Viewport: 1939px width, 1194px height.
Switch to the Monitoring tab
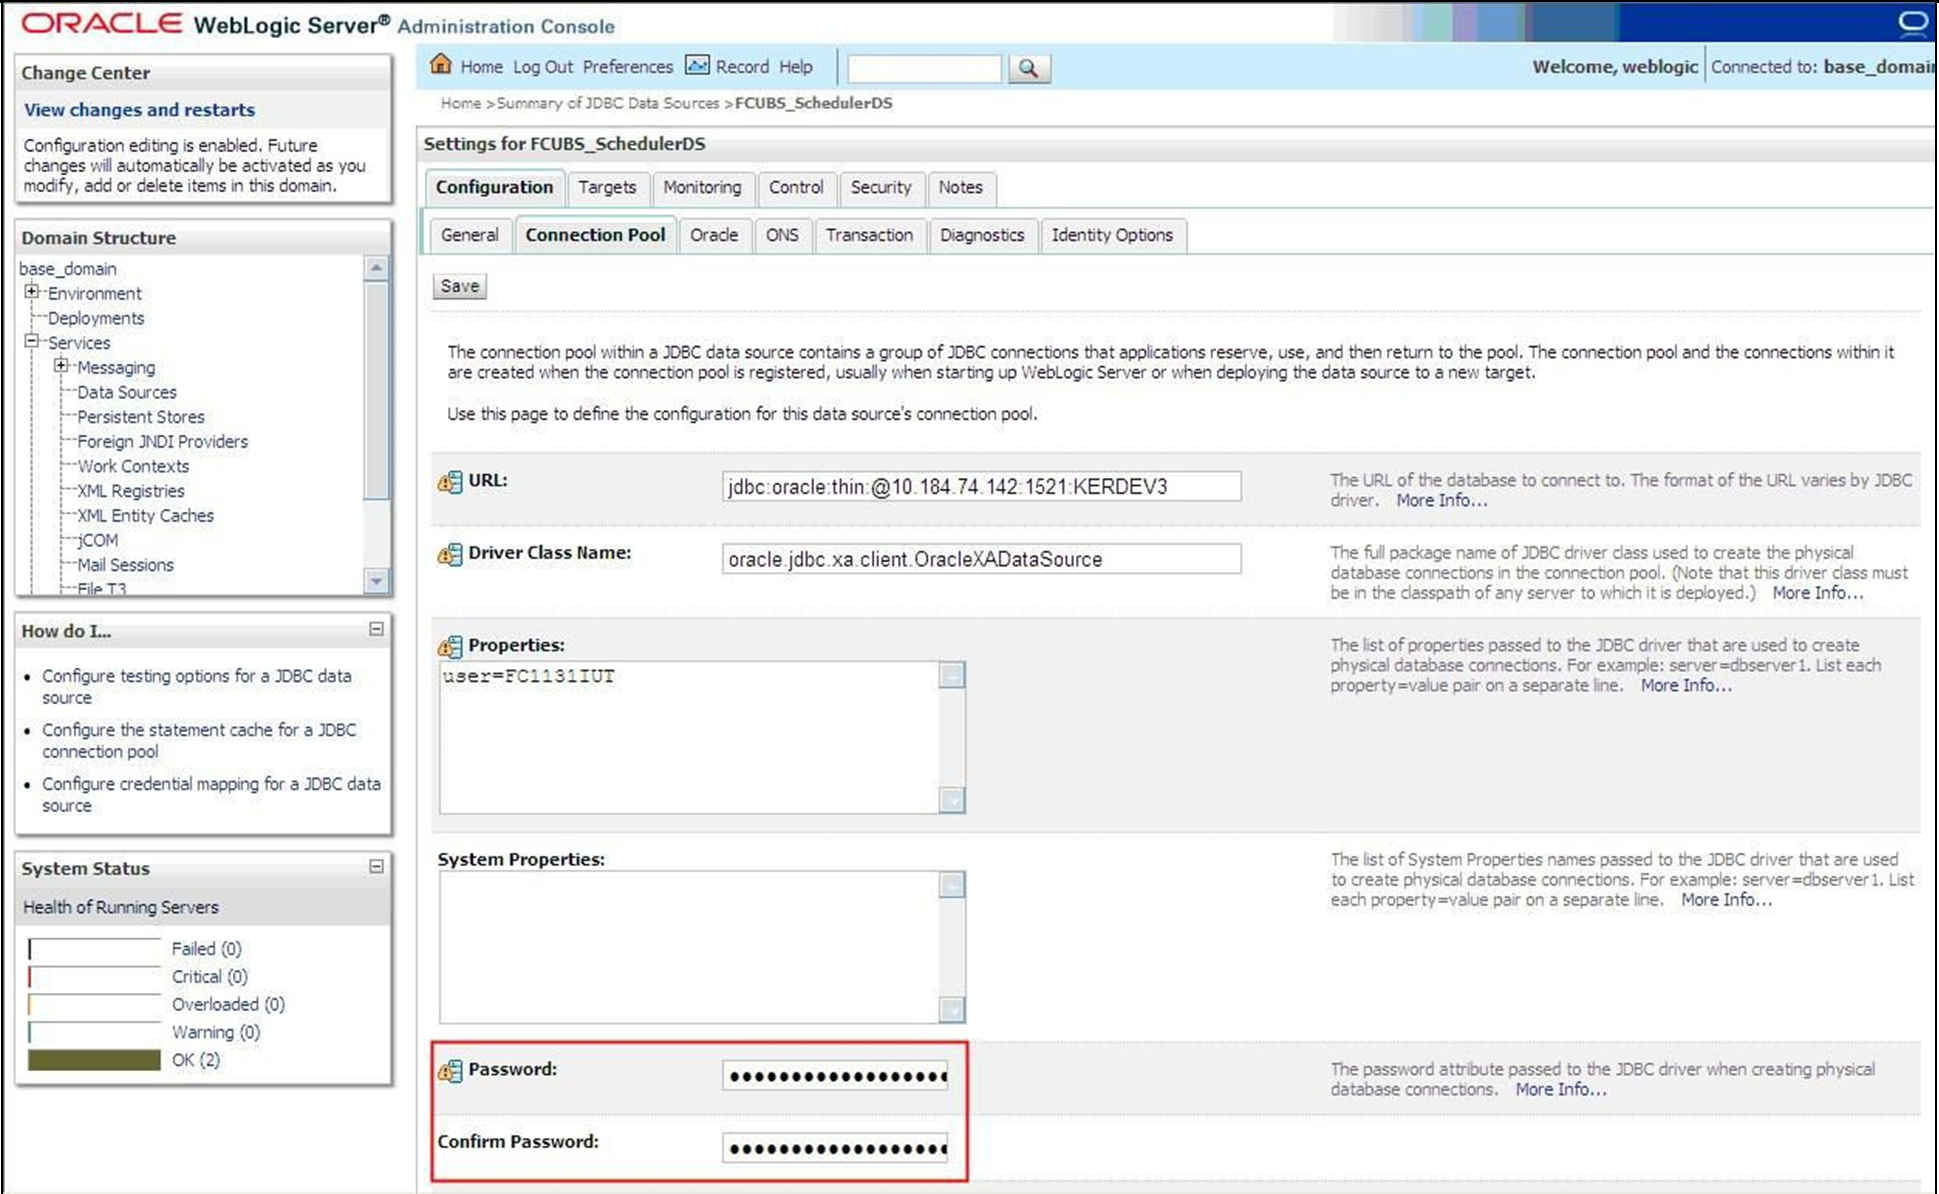(x=702, y=187)
